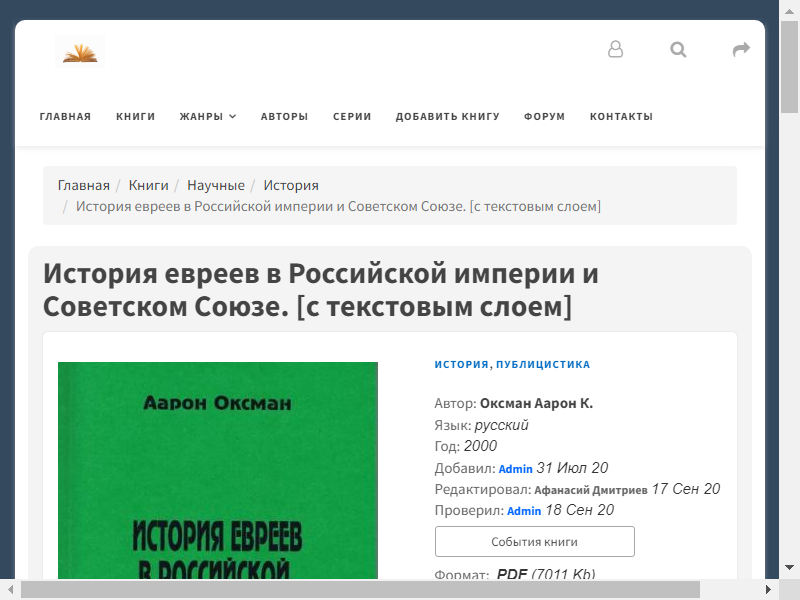Open the ИСТОРИЯ genre tag
The image size is (800, 600).
(461, 364)
